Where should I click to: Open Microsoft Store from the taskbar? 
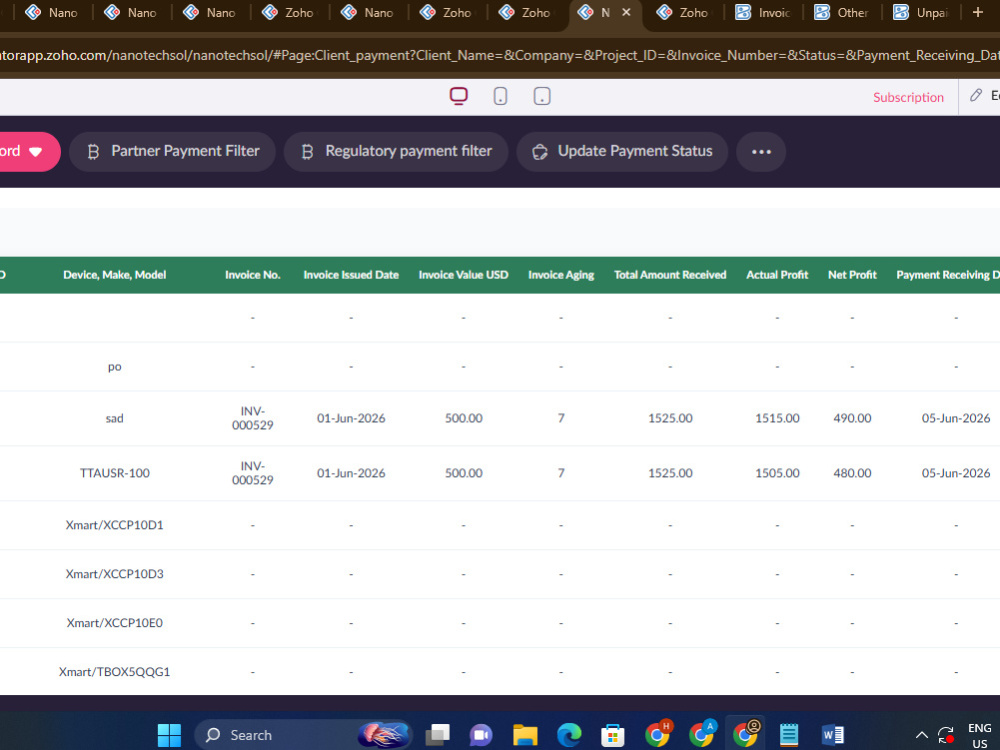(612, 735)
